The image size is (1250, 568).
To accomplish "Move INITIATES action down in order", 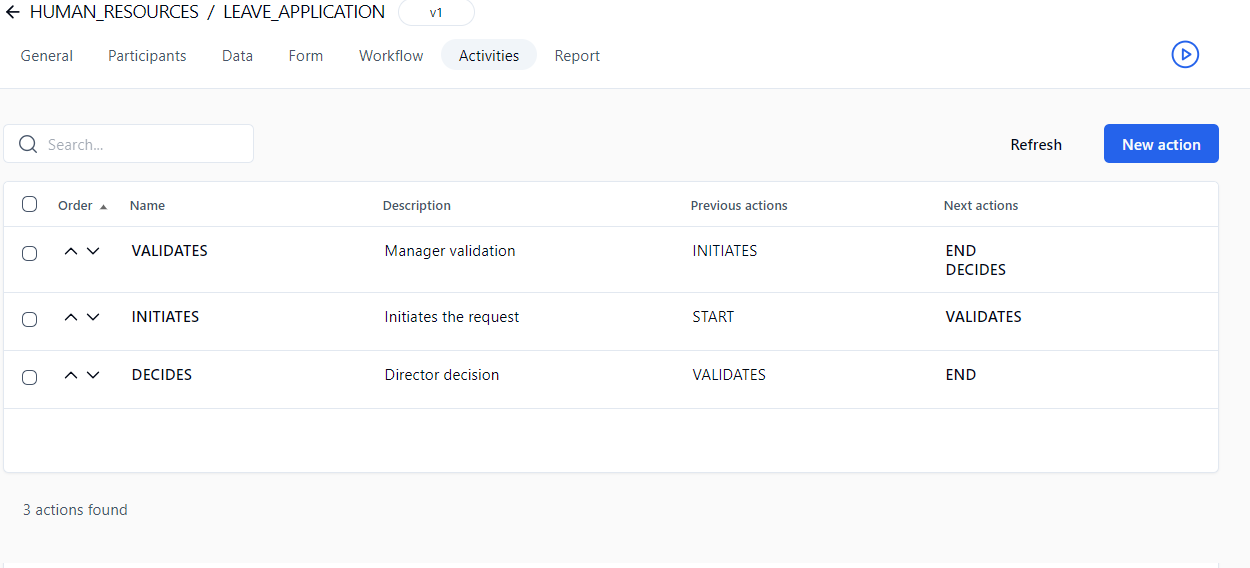I will click(93, 317).
